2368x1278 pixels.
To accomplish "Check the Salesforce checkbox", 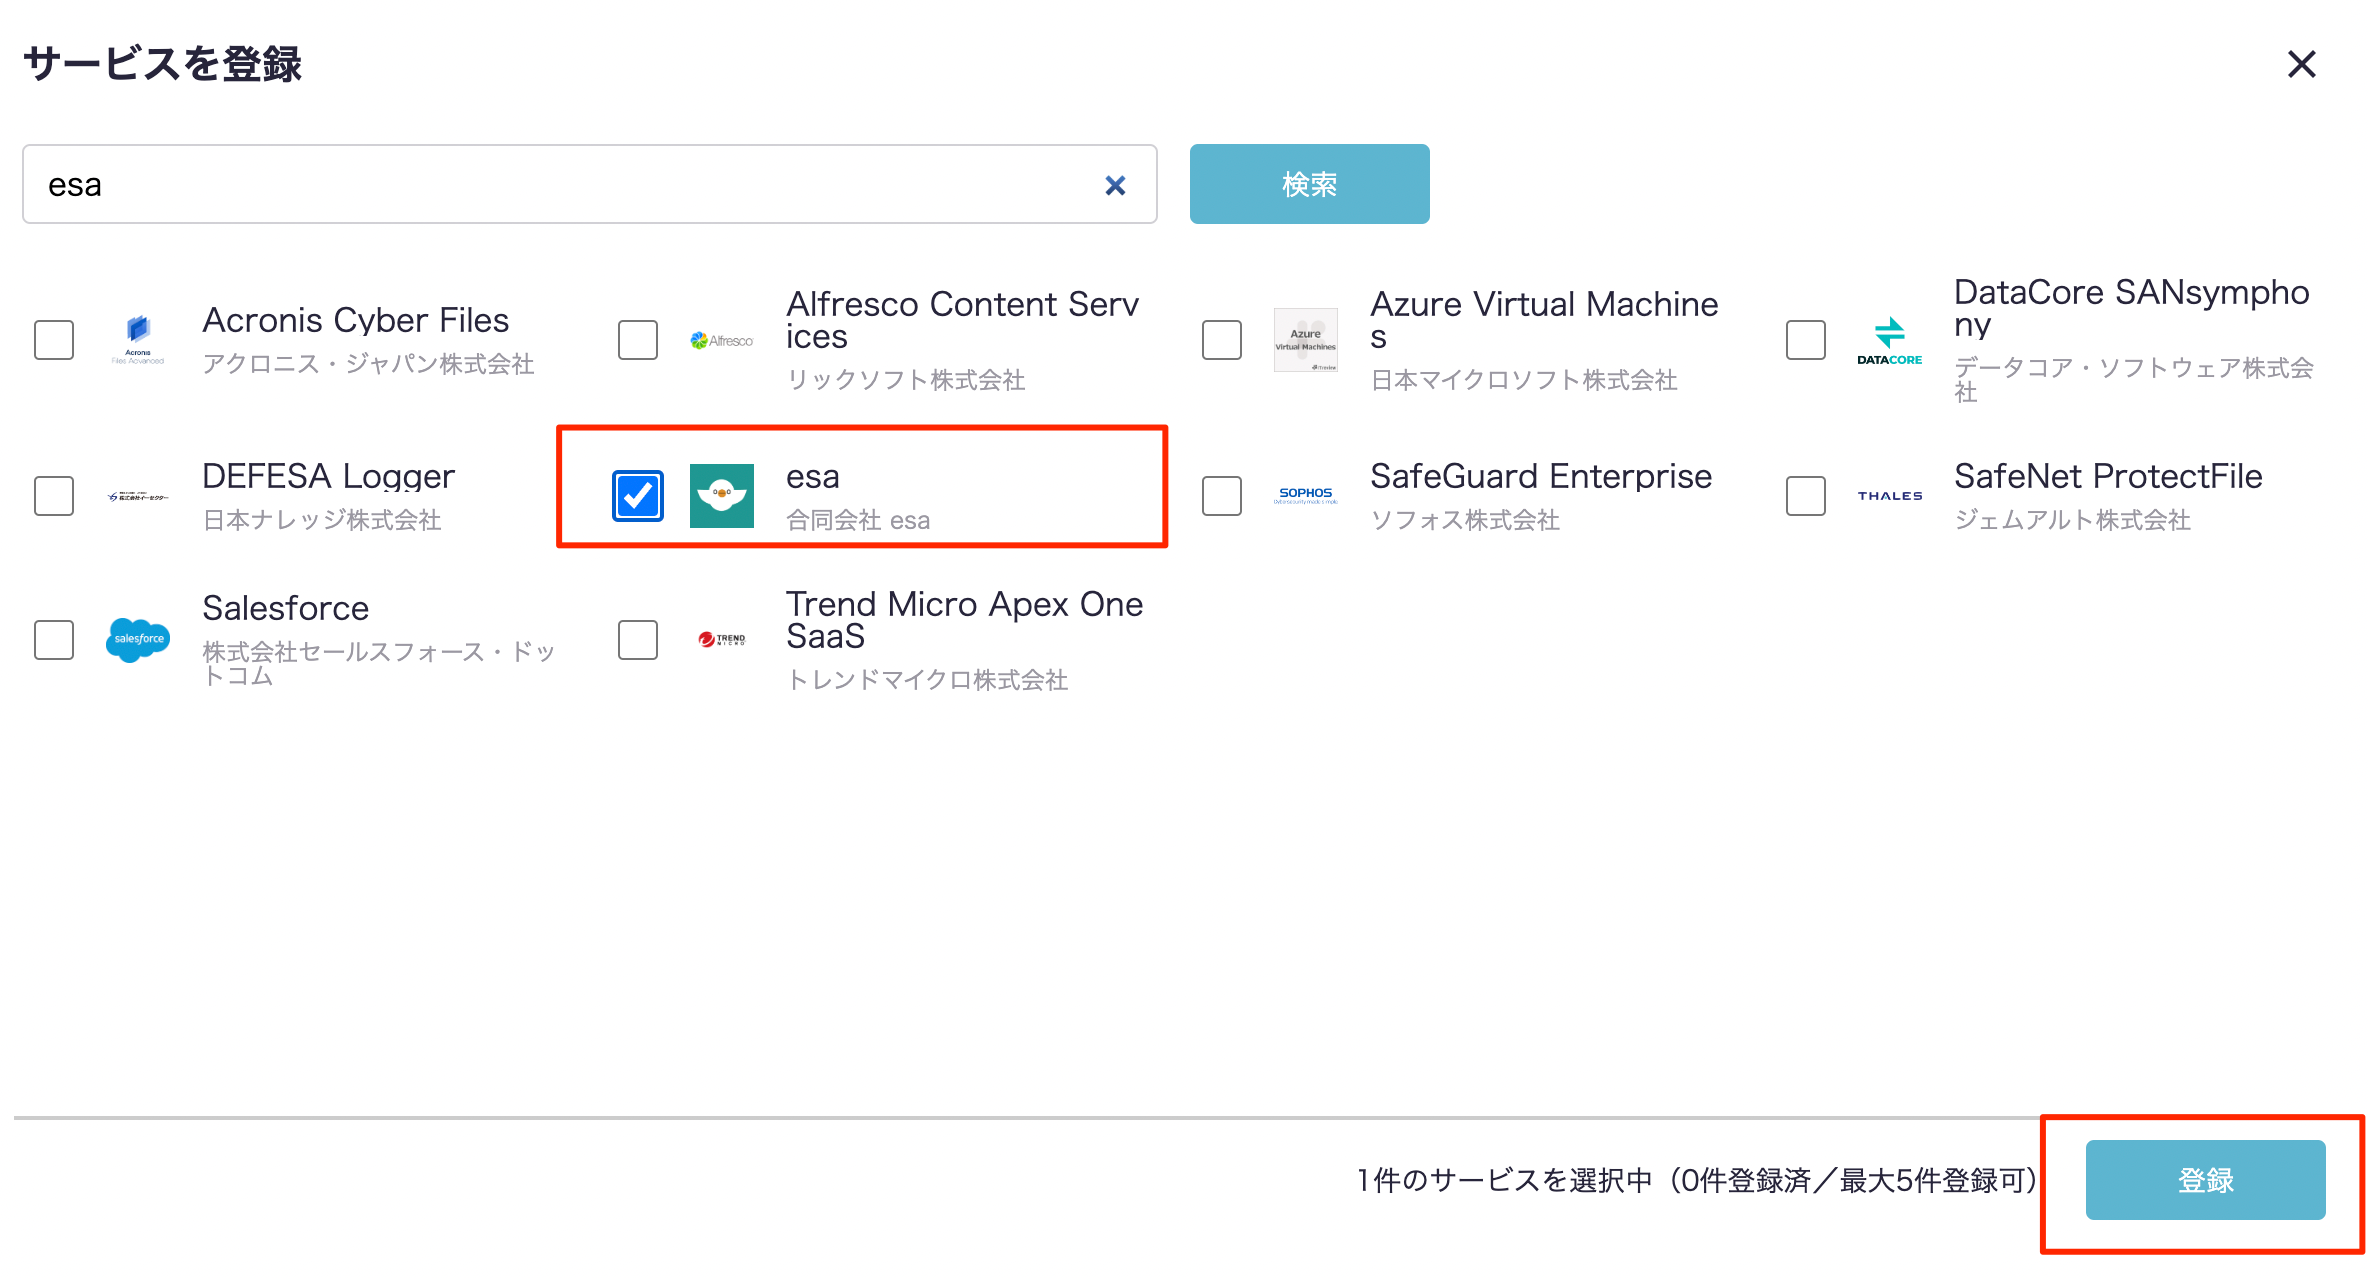I will click(x=54, y=640).
